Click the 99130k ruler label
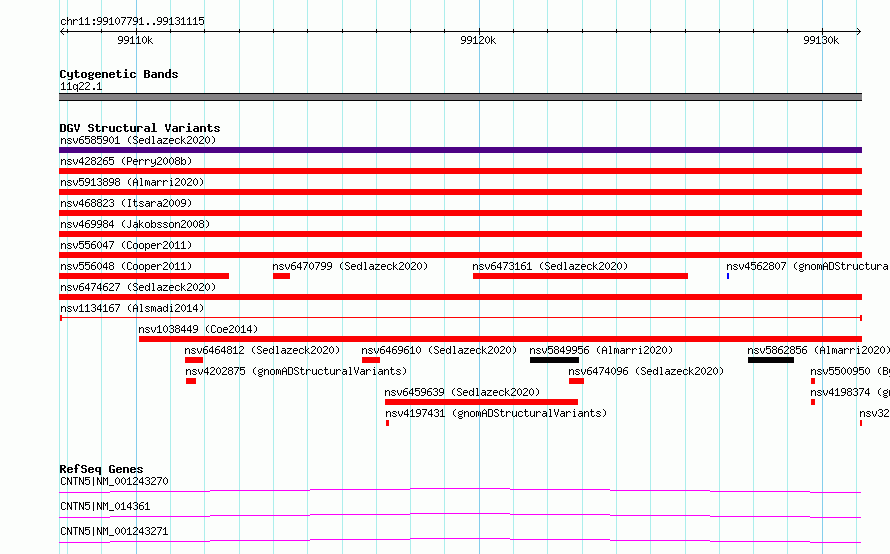Viewport: 890px width, 554px height. click(821, 40)
